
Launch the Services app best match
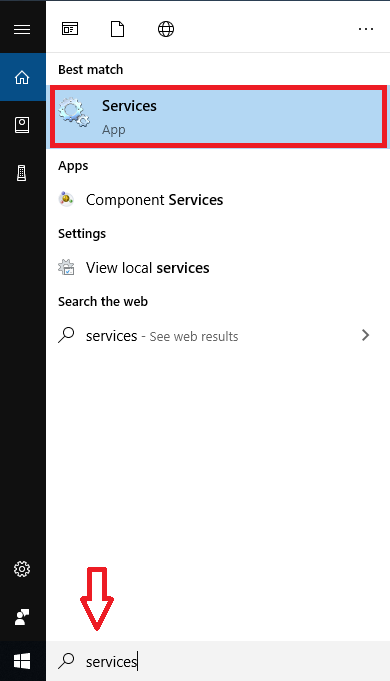218,116
